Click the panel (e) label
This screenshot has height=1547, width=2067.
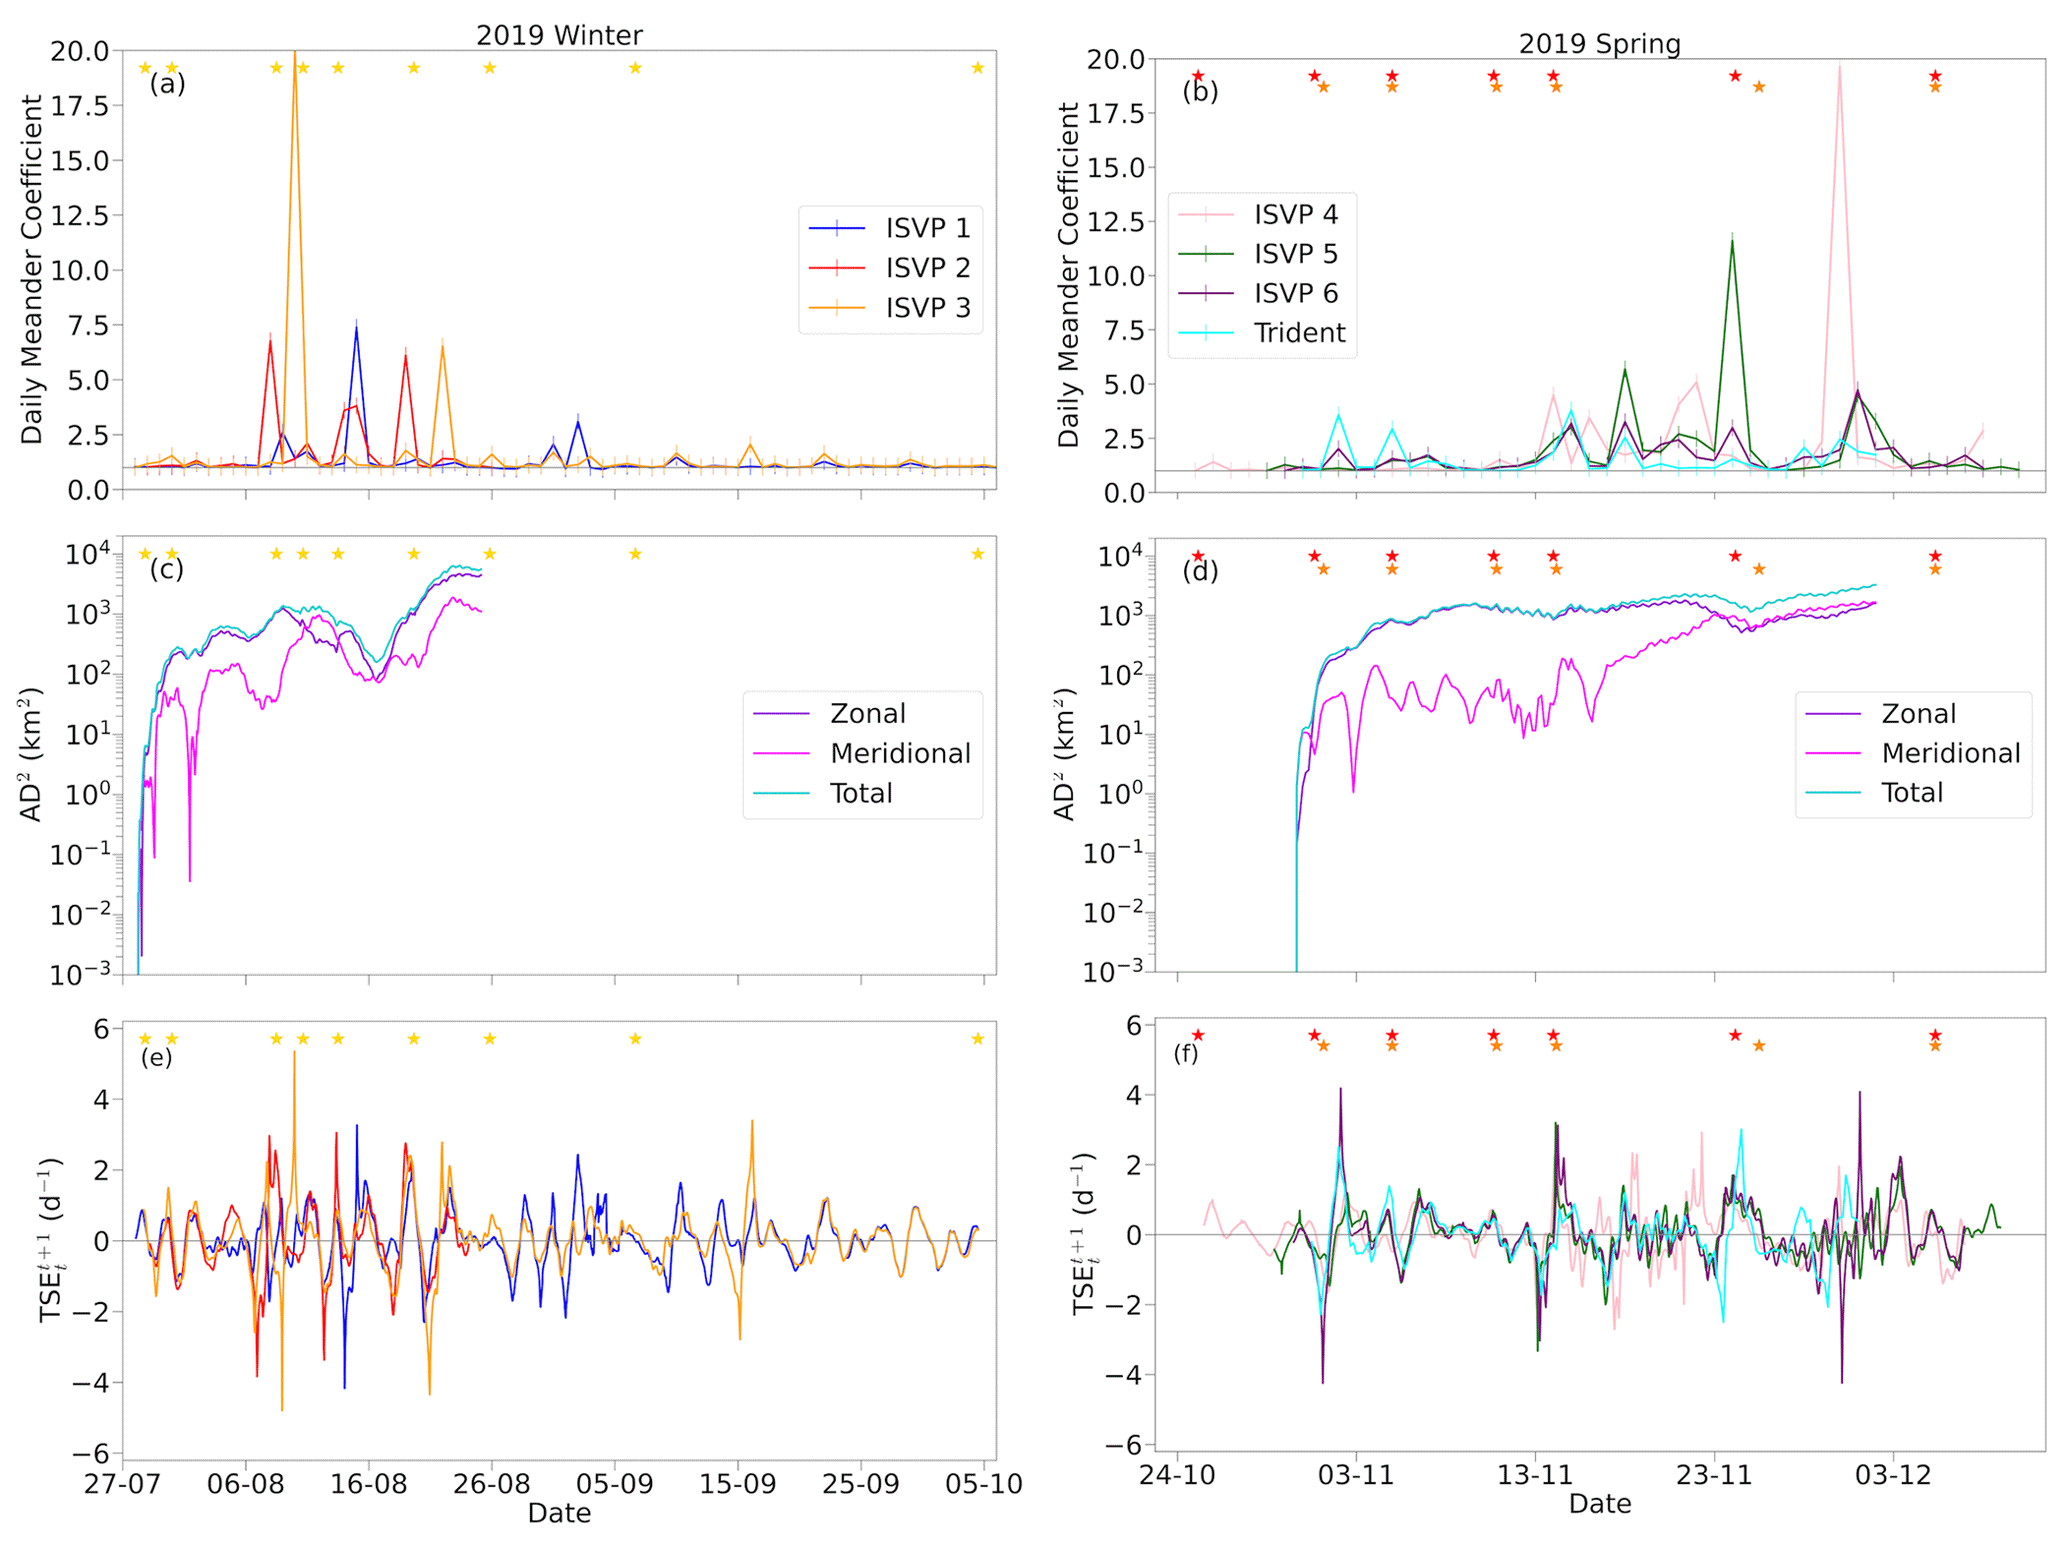(156, 1058)
